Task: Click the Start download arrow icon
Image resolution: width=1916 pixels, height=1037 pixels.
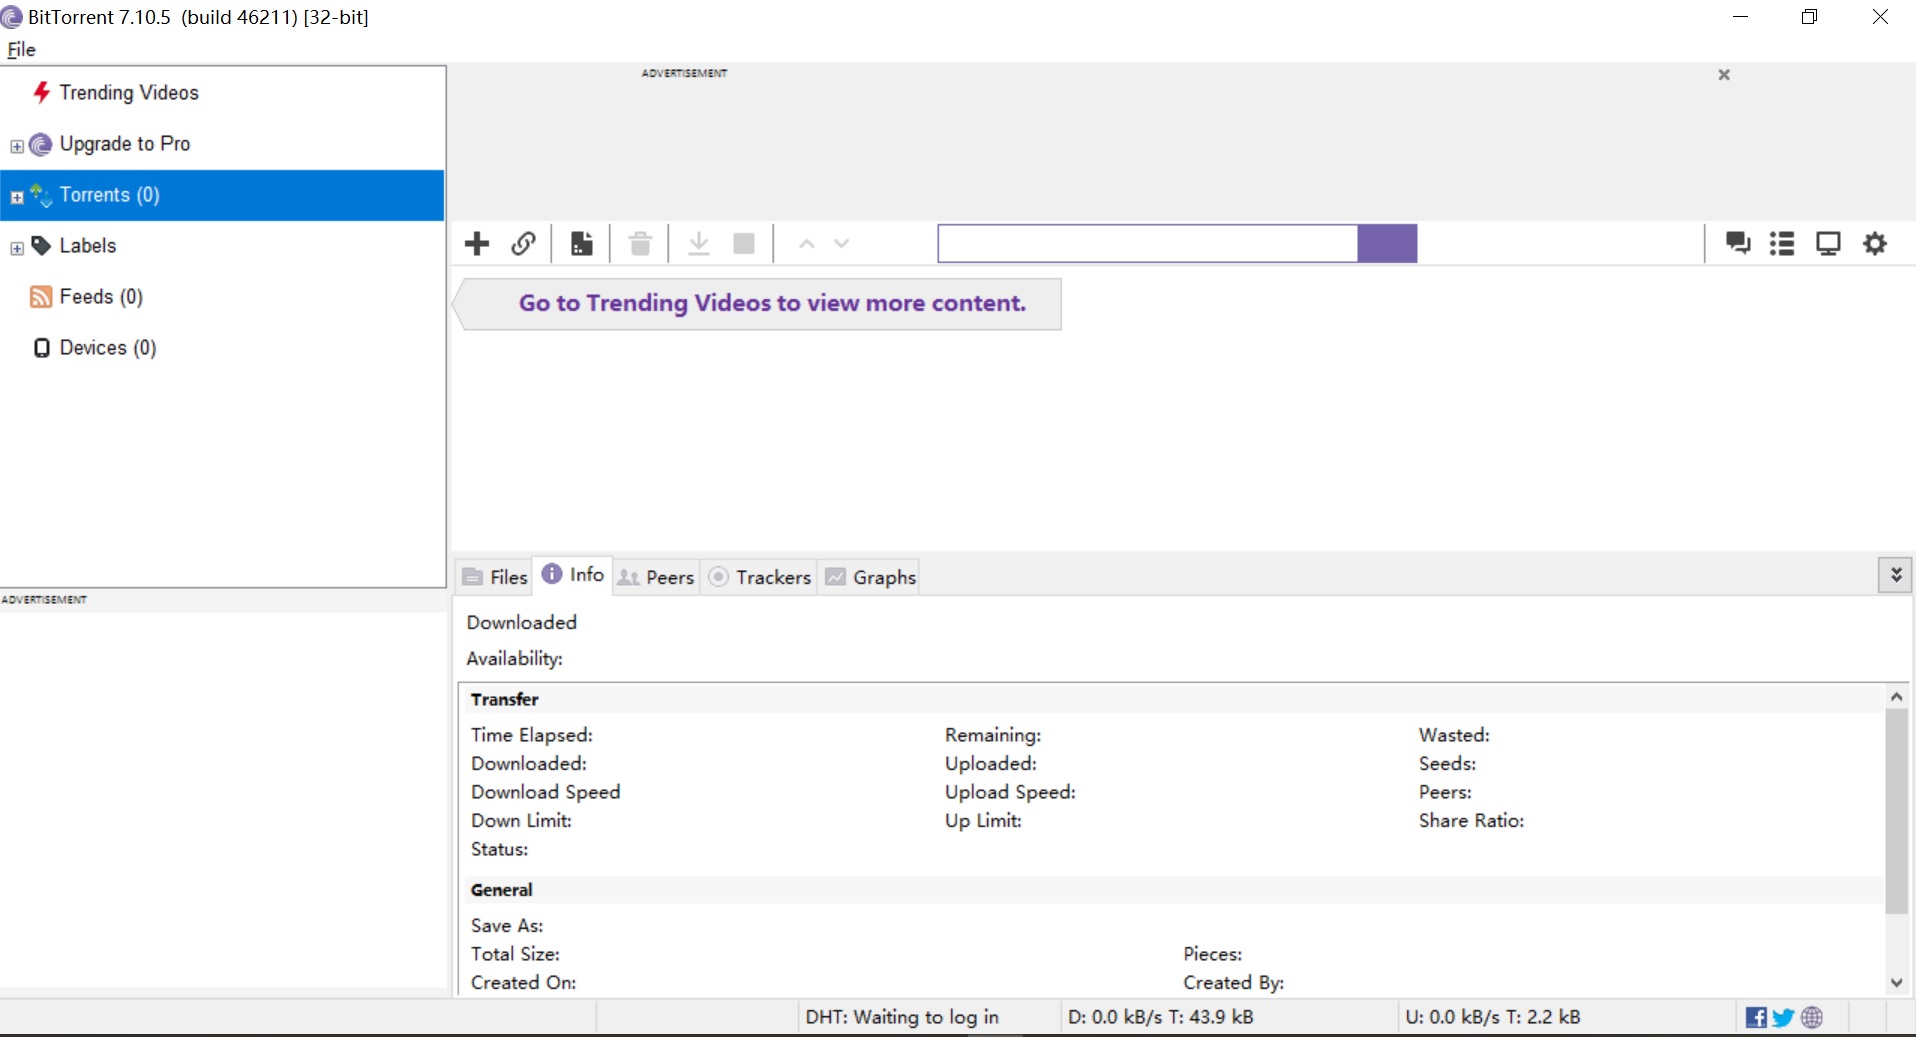Action: click(x=699, y=243)
